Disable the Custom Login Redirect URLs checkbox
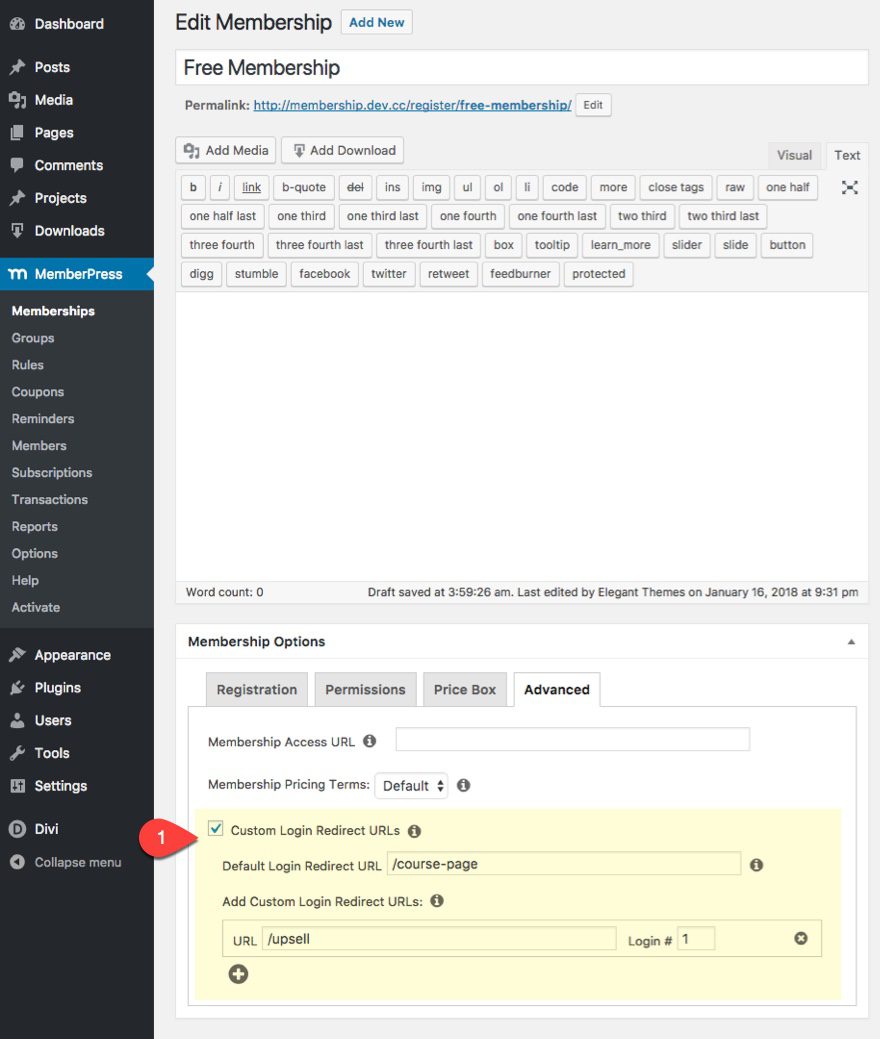This screenshot has height=1039, width=880. [216, 828]
